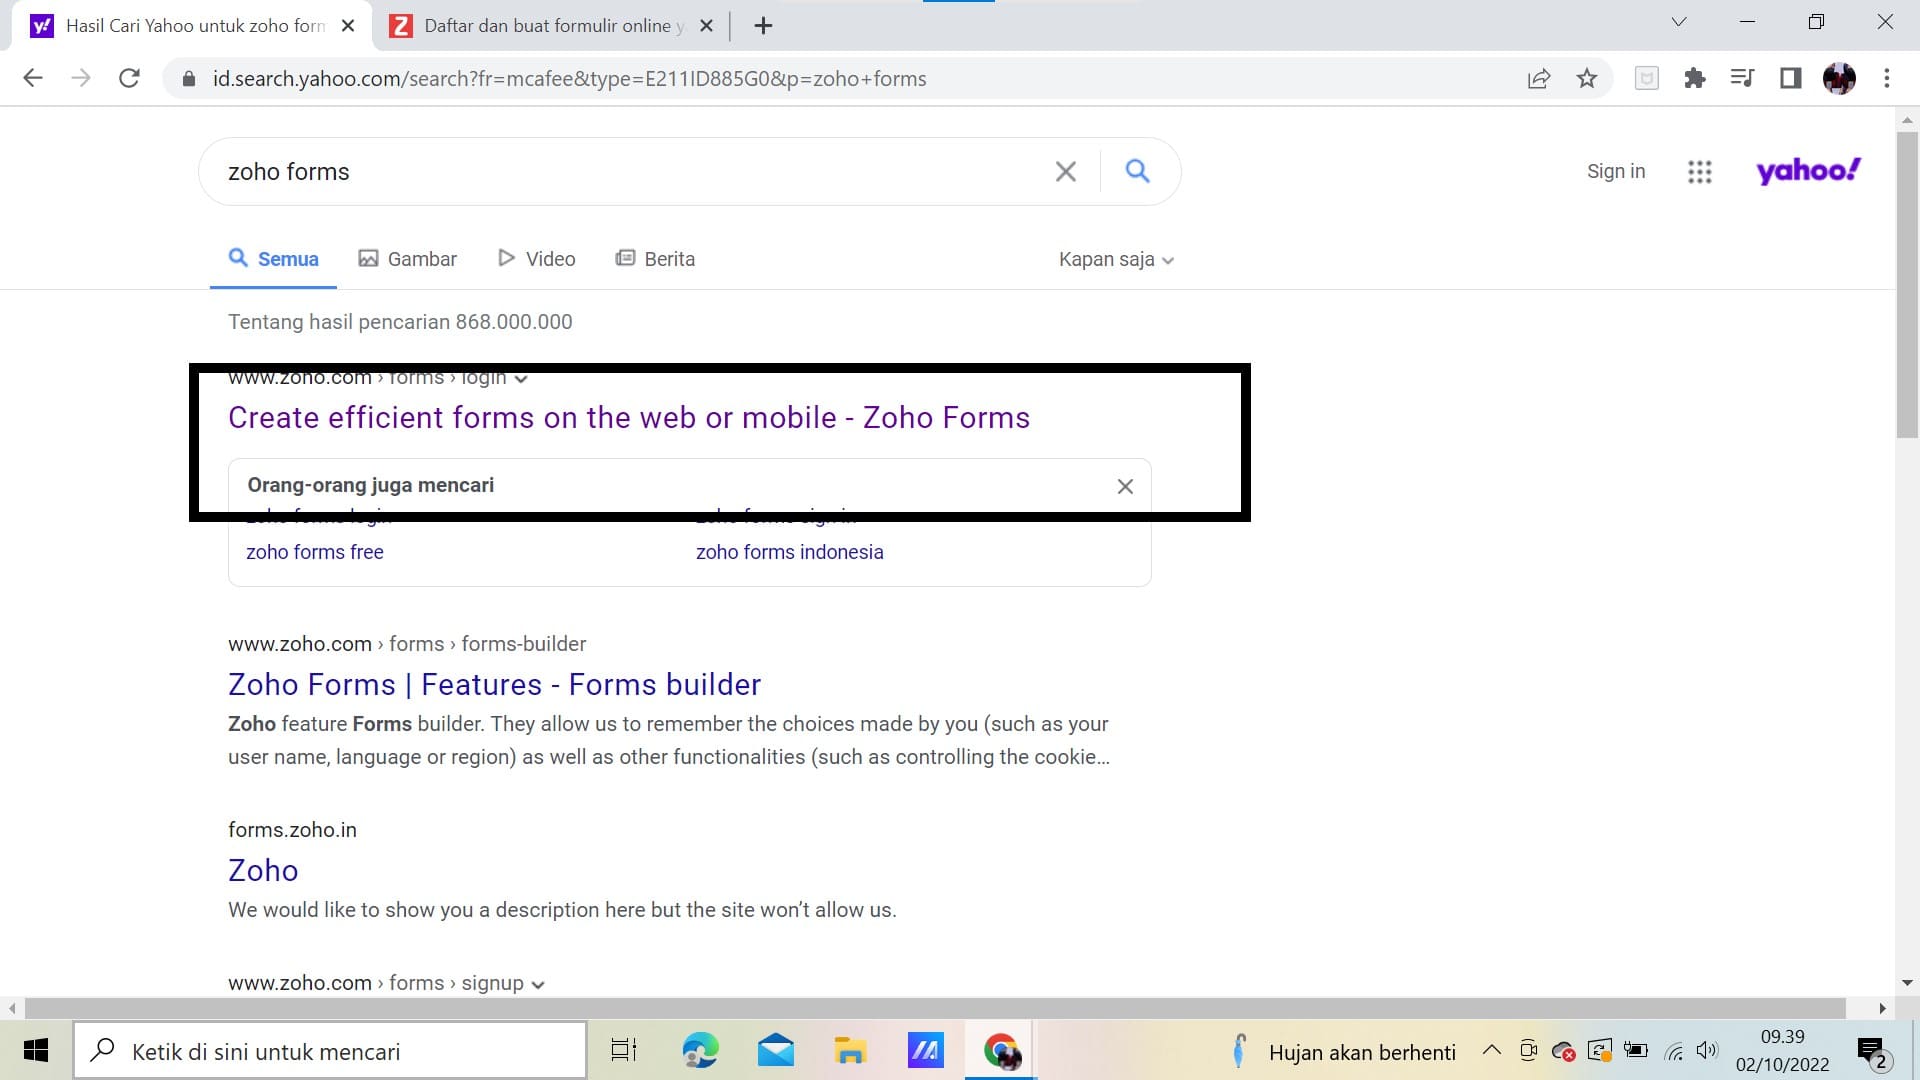Image resolution: width=1920 pixels, height=1080 pixels.
Task: Expand options arrow beside forms › login URL
Action: click(x=521, y=379)
